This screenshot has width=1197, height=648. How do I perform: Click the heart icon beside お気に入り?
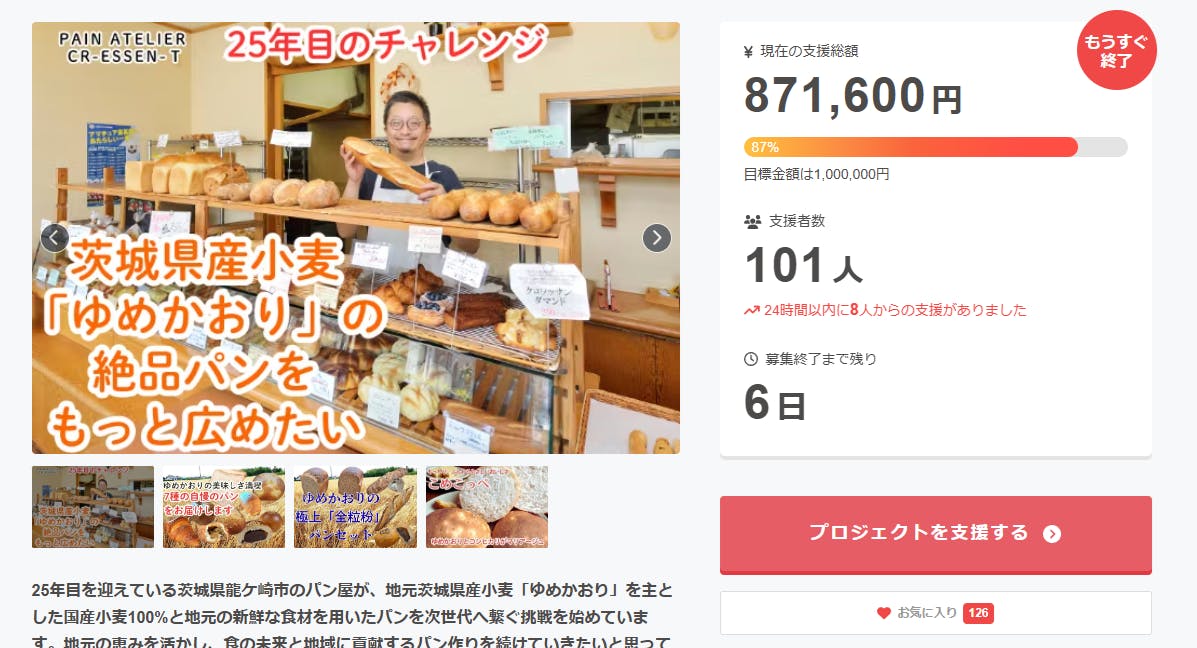[883, 613]
